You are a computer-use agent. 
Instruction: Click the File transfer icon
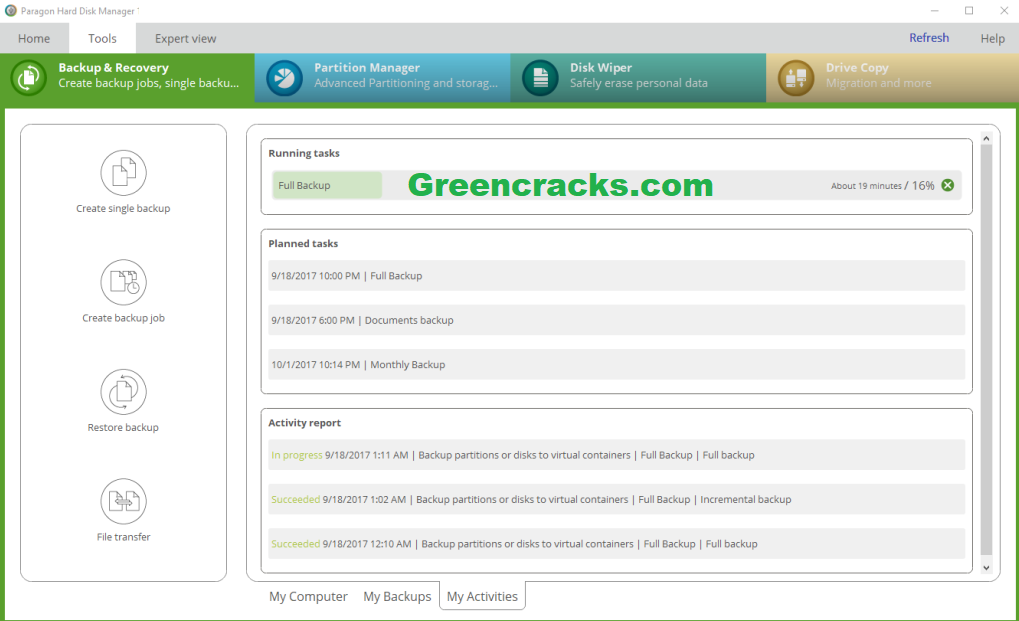tap(123, 501)
